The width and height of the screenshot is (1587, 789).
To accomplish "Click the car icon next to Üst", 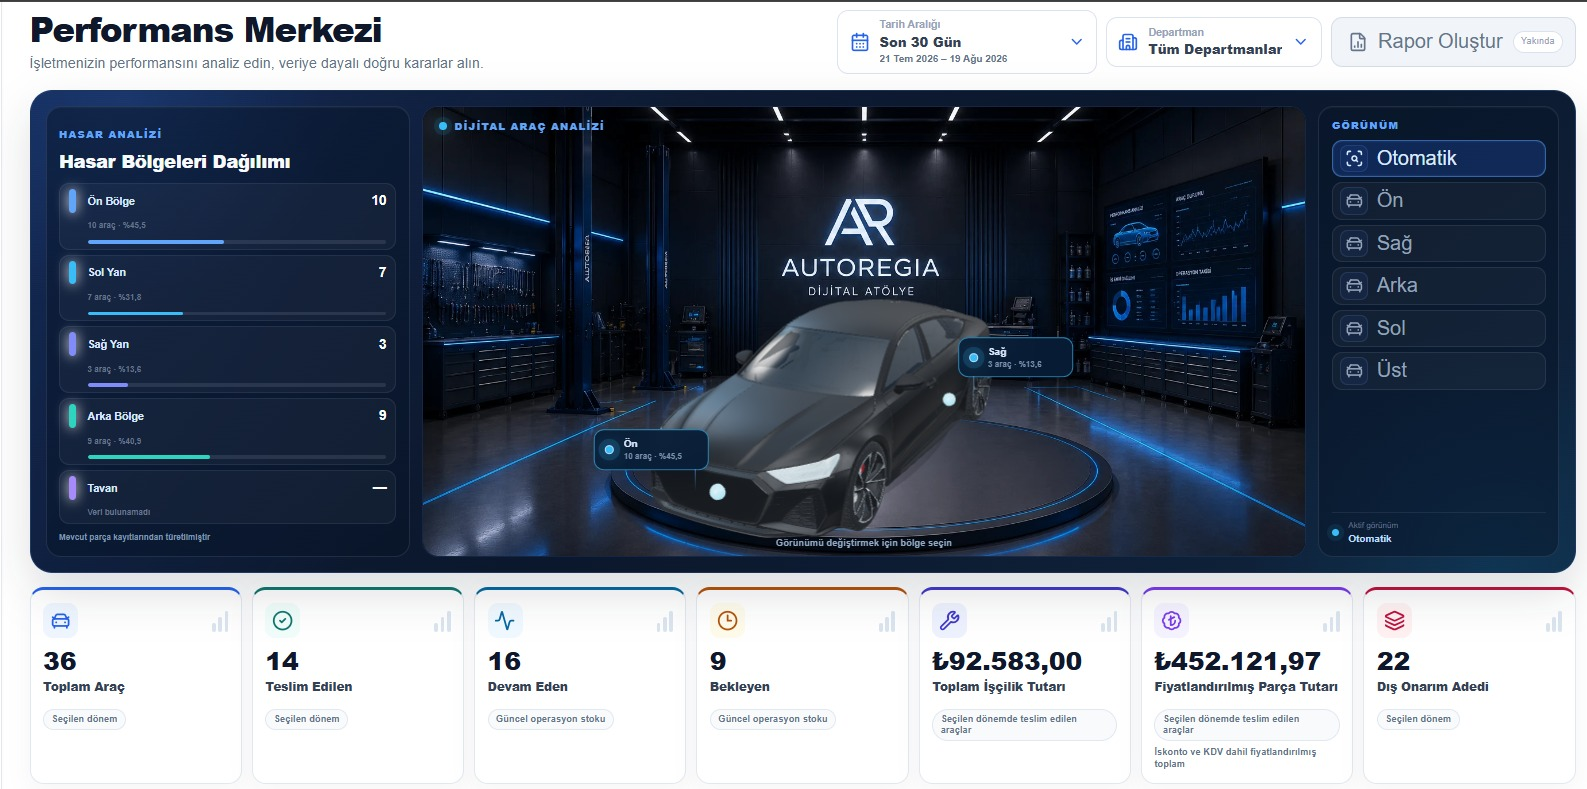I will click(x=1354, y=371).
